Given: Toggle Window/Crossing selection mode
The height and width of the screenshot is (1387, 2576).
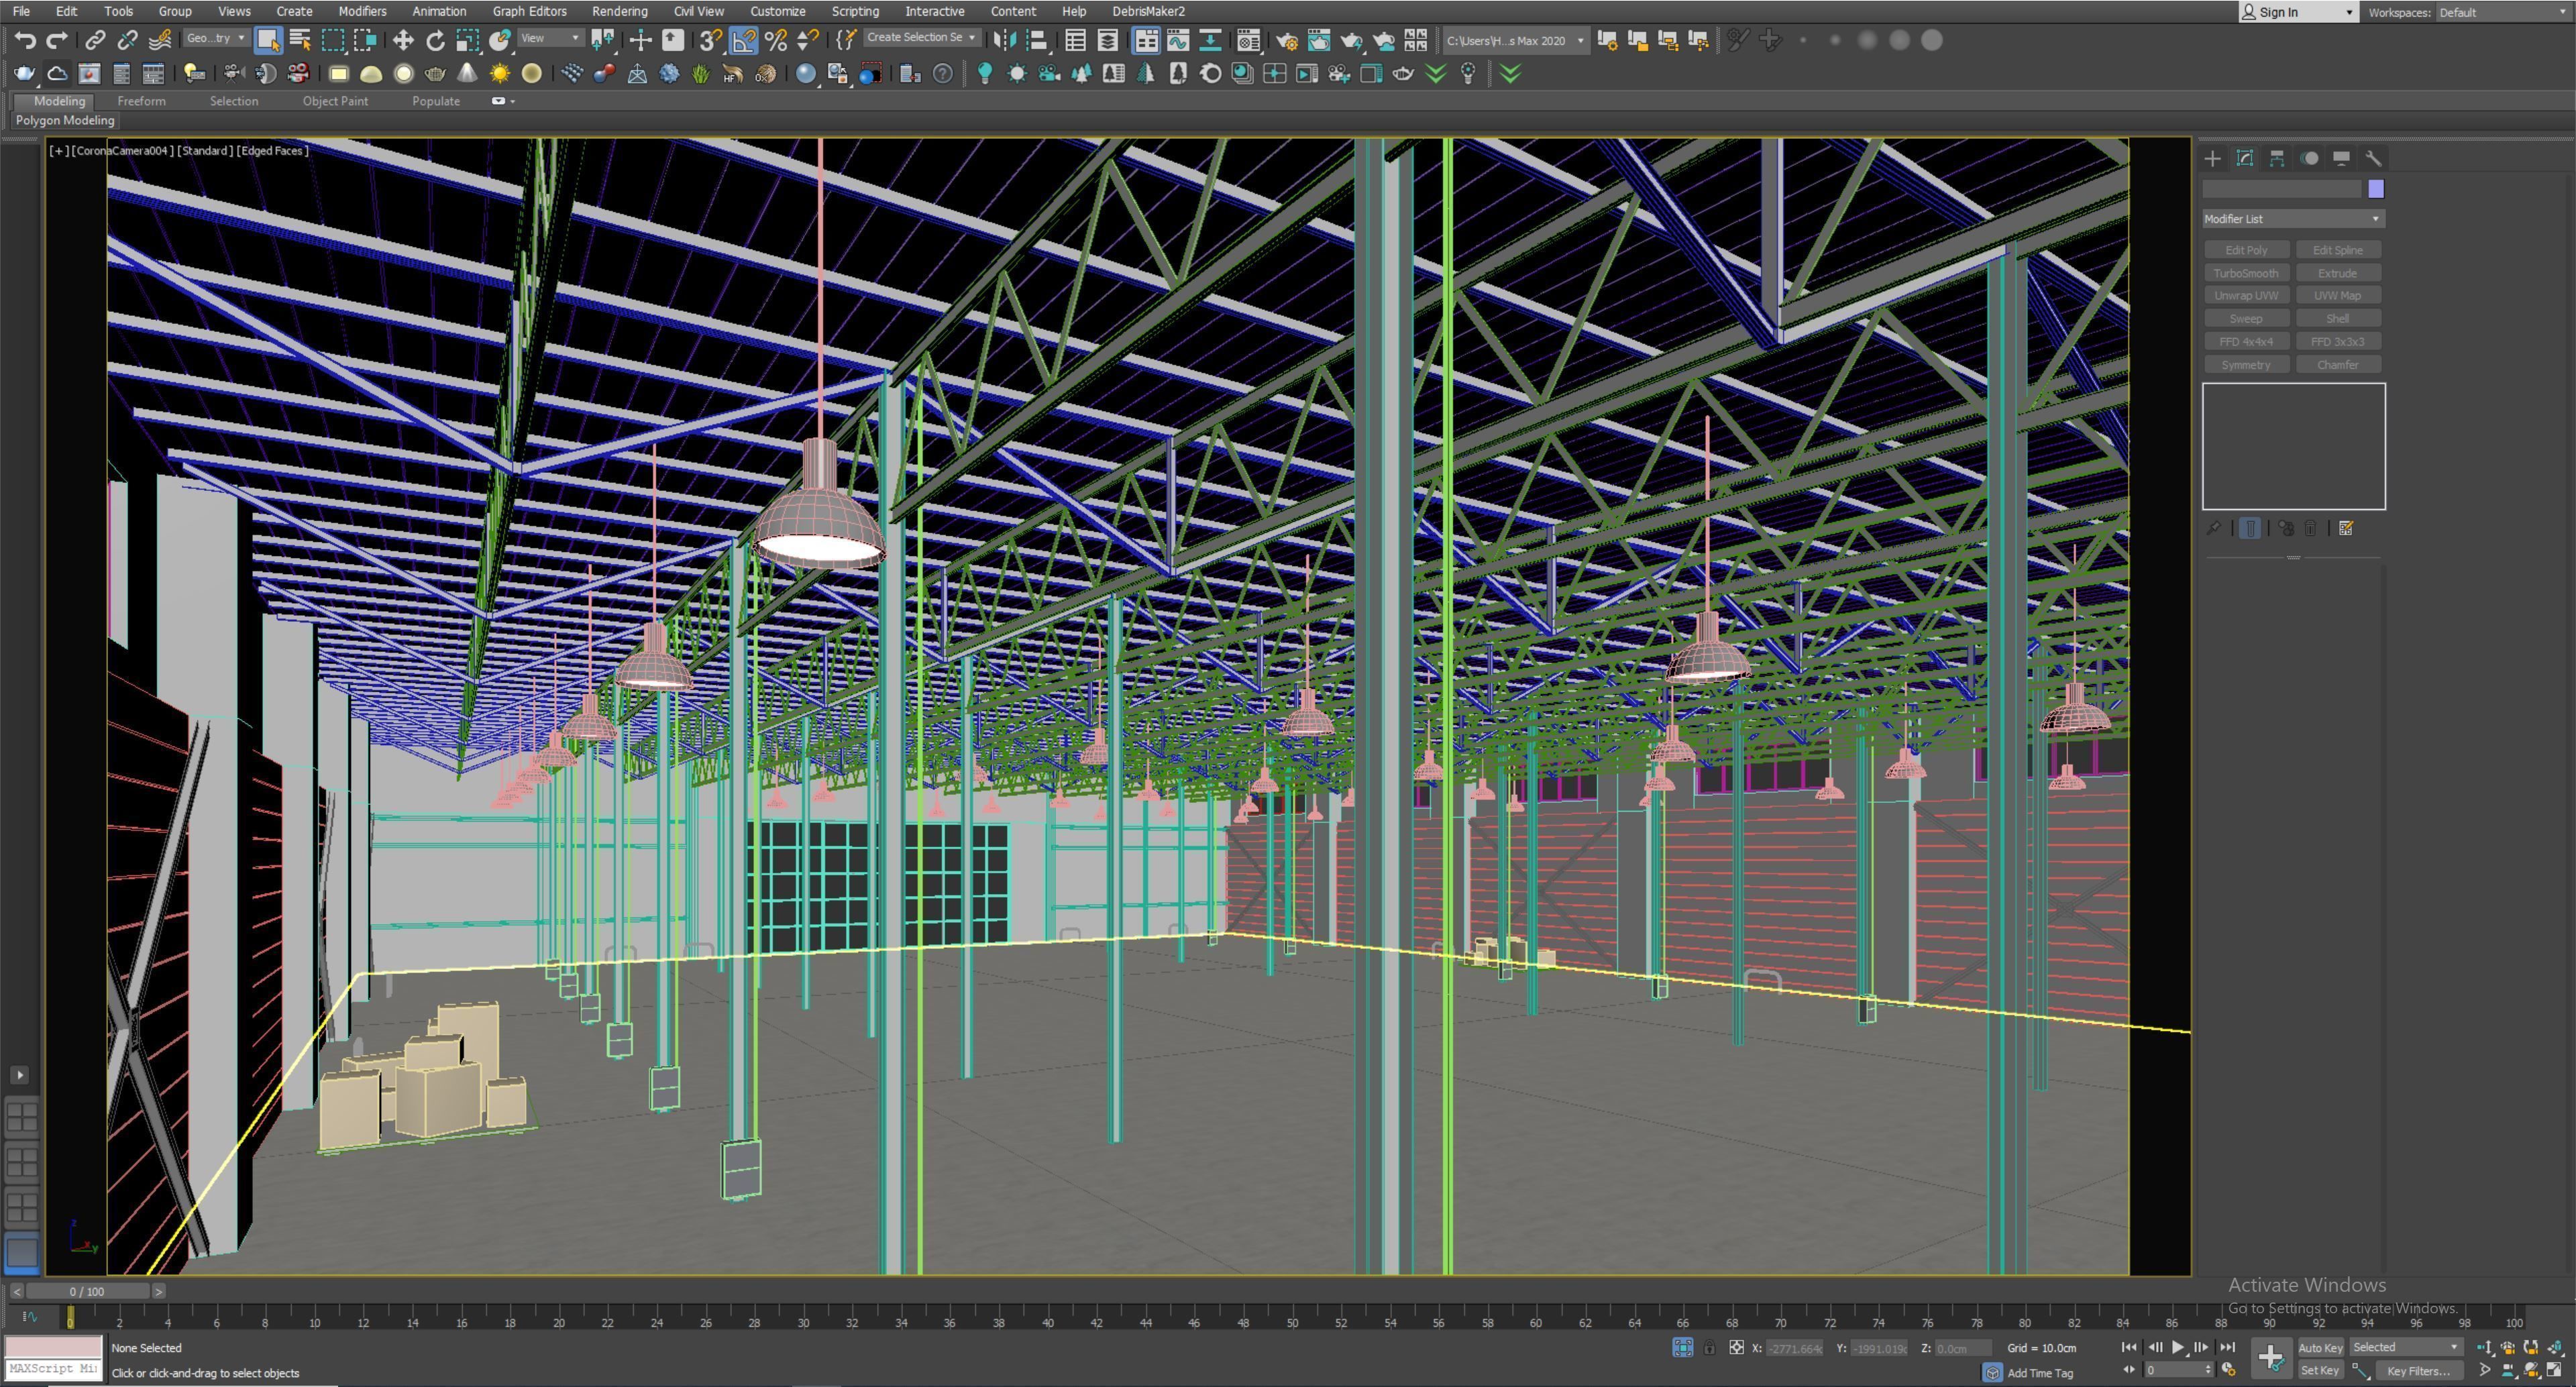Looking at the screenshot, I should (365, 40).
